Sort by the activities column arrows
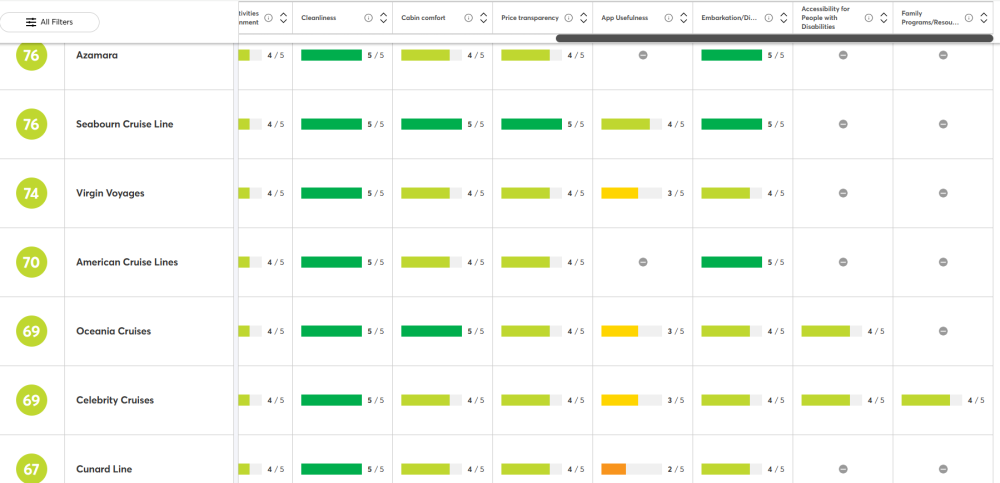This screenshot has width=1000, height=483. [283, 18]
